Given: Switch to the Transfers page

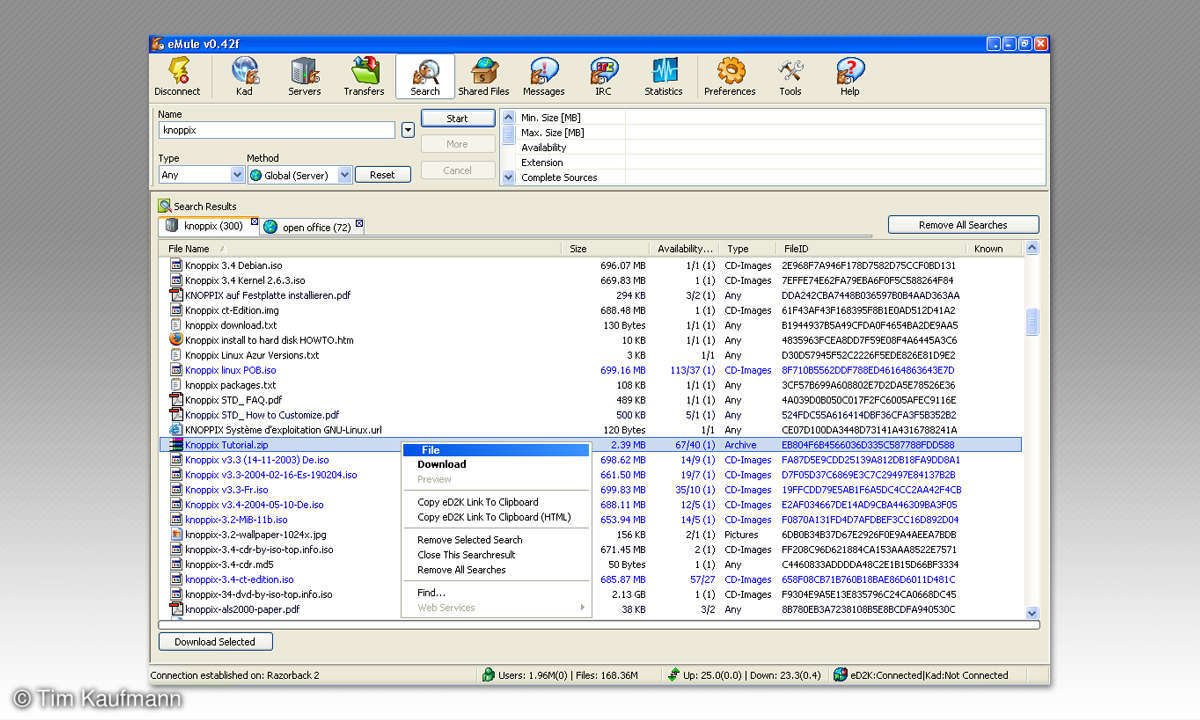Looking at the screenshot, I should (x=364, y=77).
